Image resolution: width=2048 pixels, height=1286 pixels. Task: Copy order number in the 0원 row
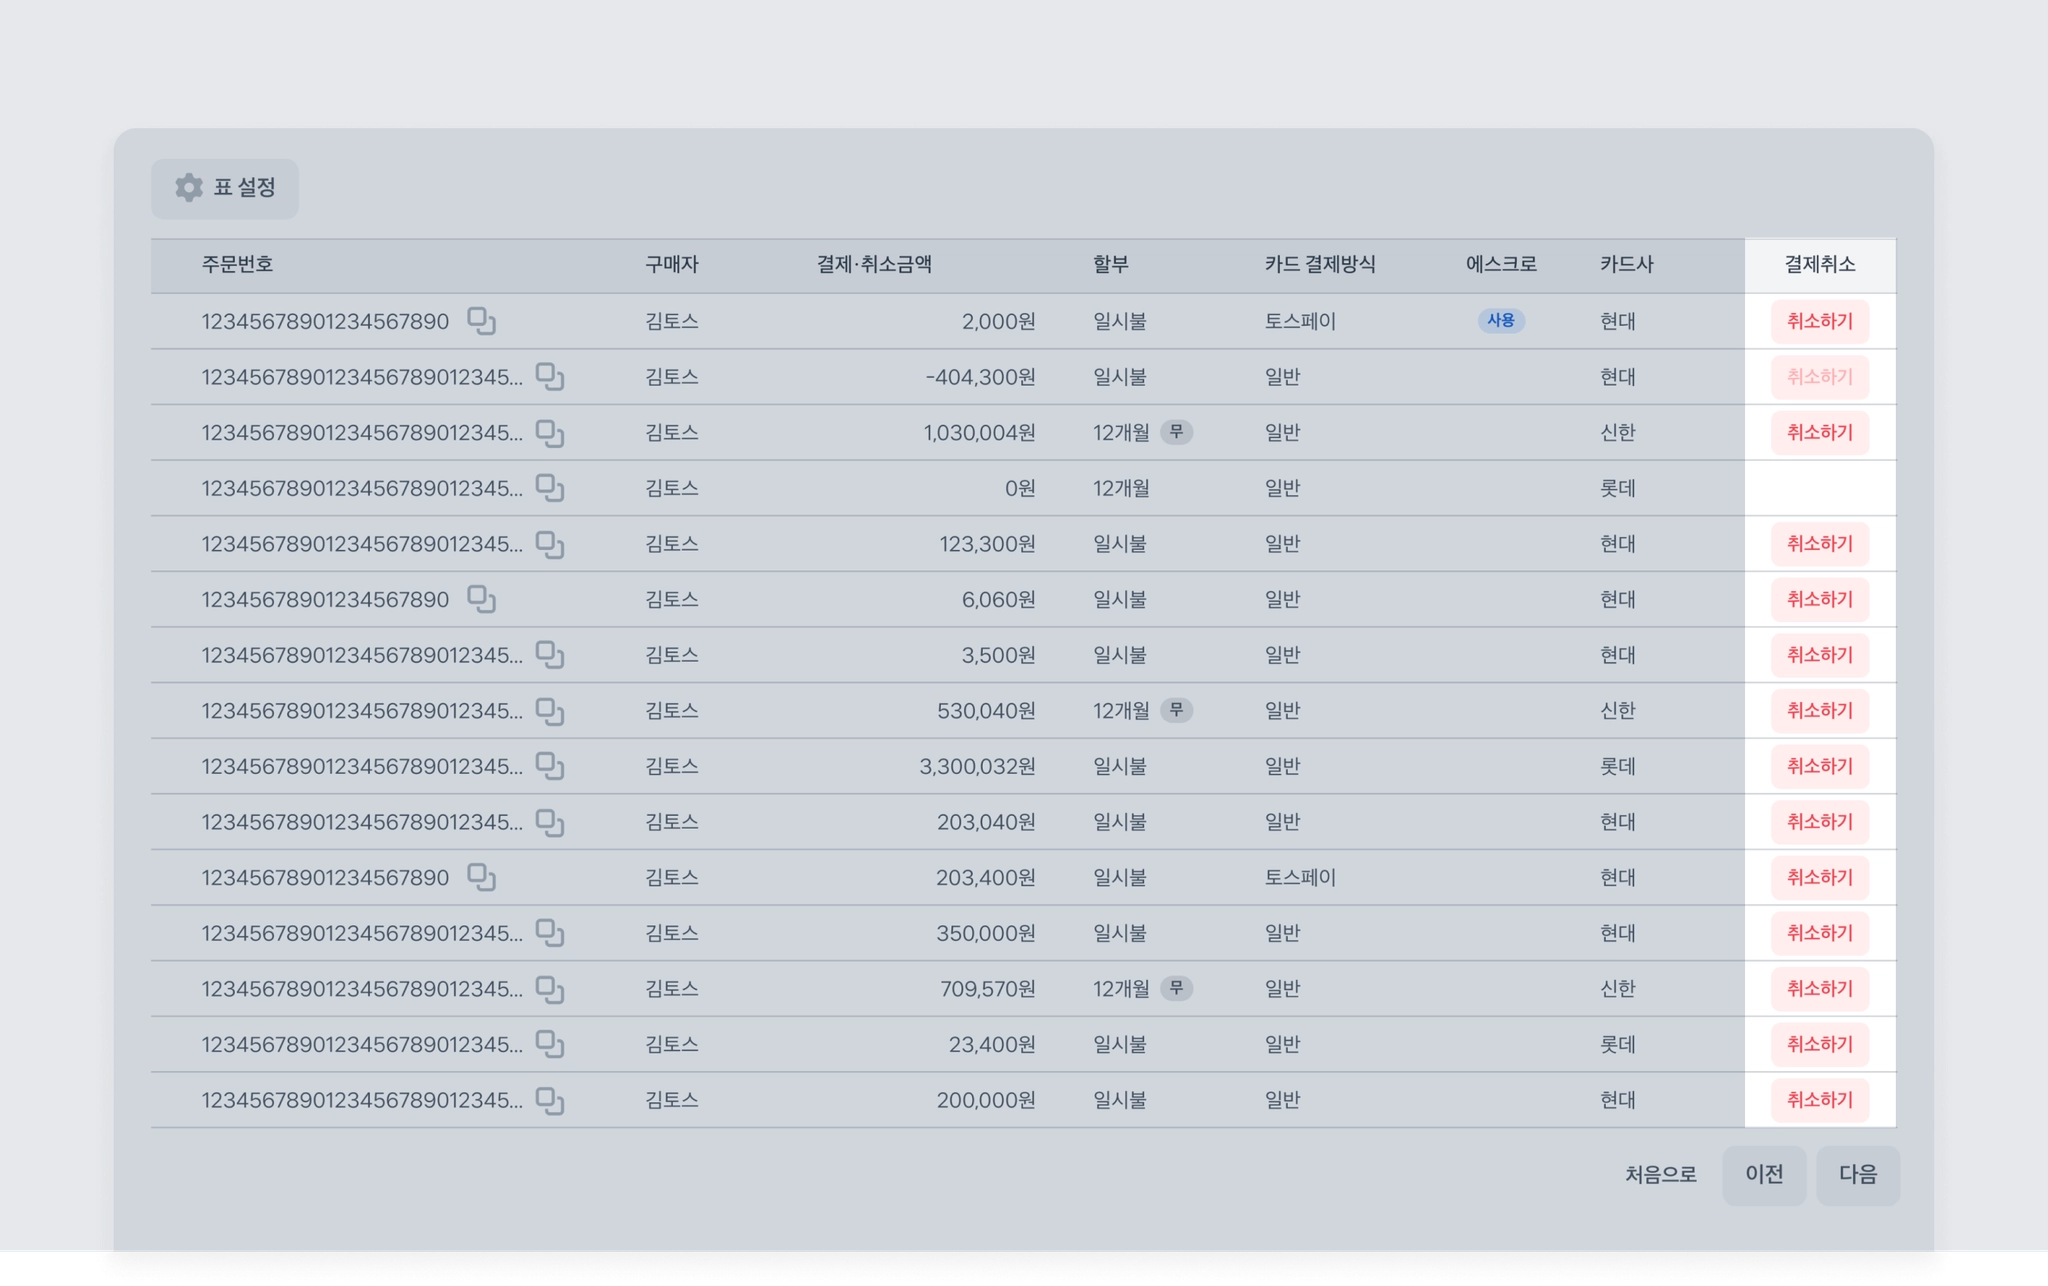549,488
